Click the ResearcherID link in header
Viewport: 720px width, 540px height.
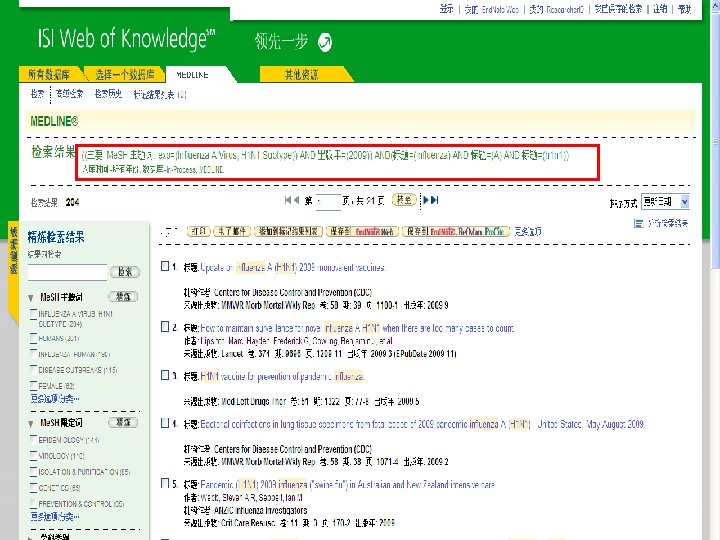[556, 9]
